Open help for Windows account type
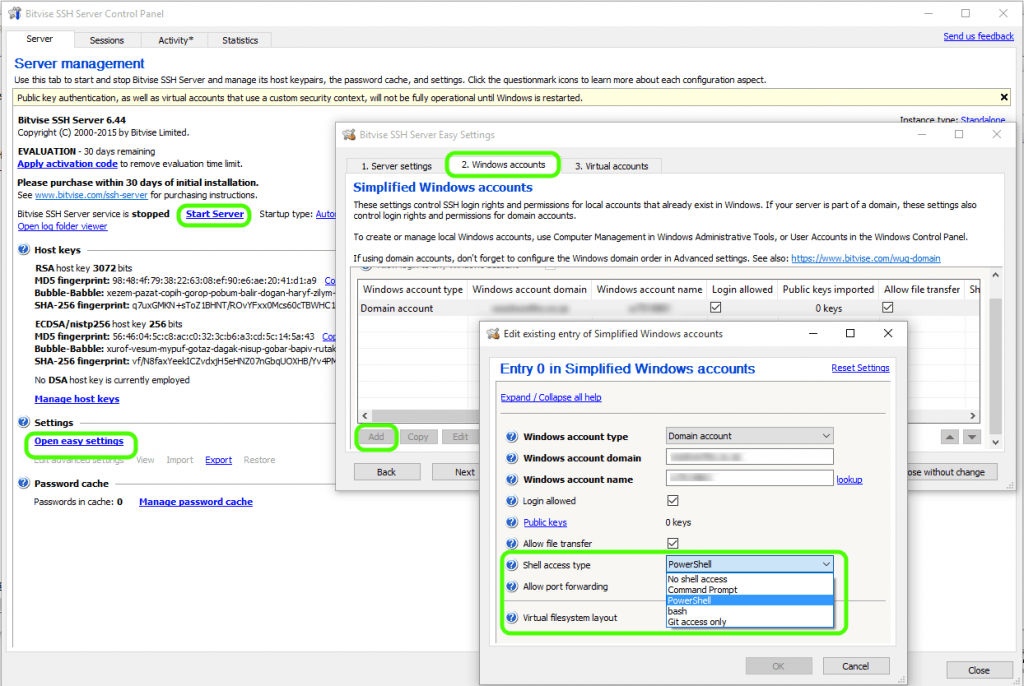Image resolution: width=1024 pixels, height=686 pixels. 512,436
